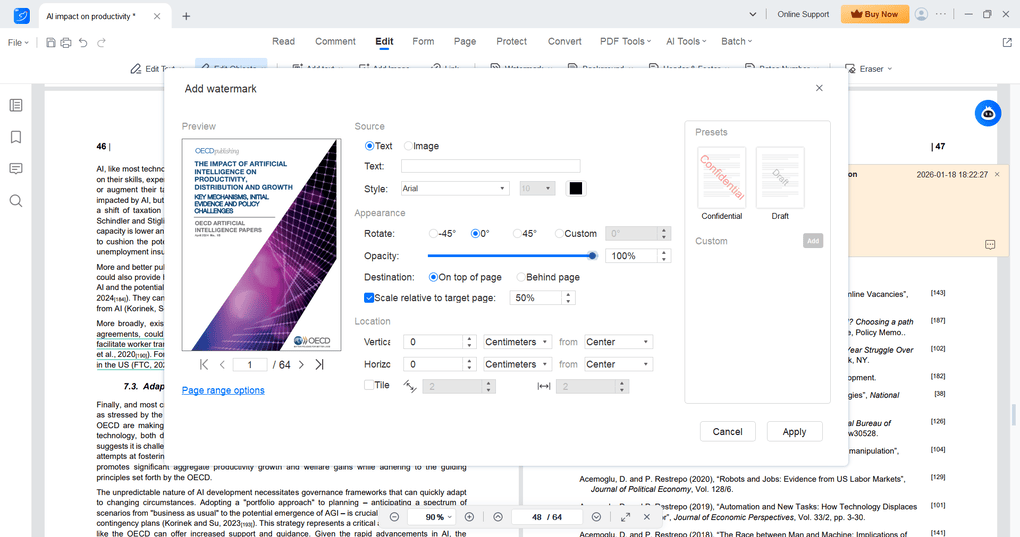The image size is (1020, 537).
Task: Select On top of page destination
Action: point(433,277)
